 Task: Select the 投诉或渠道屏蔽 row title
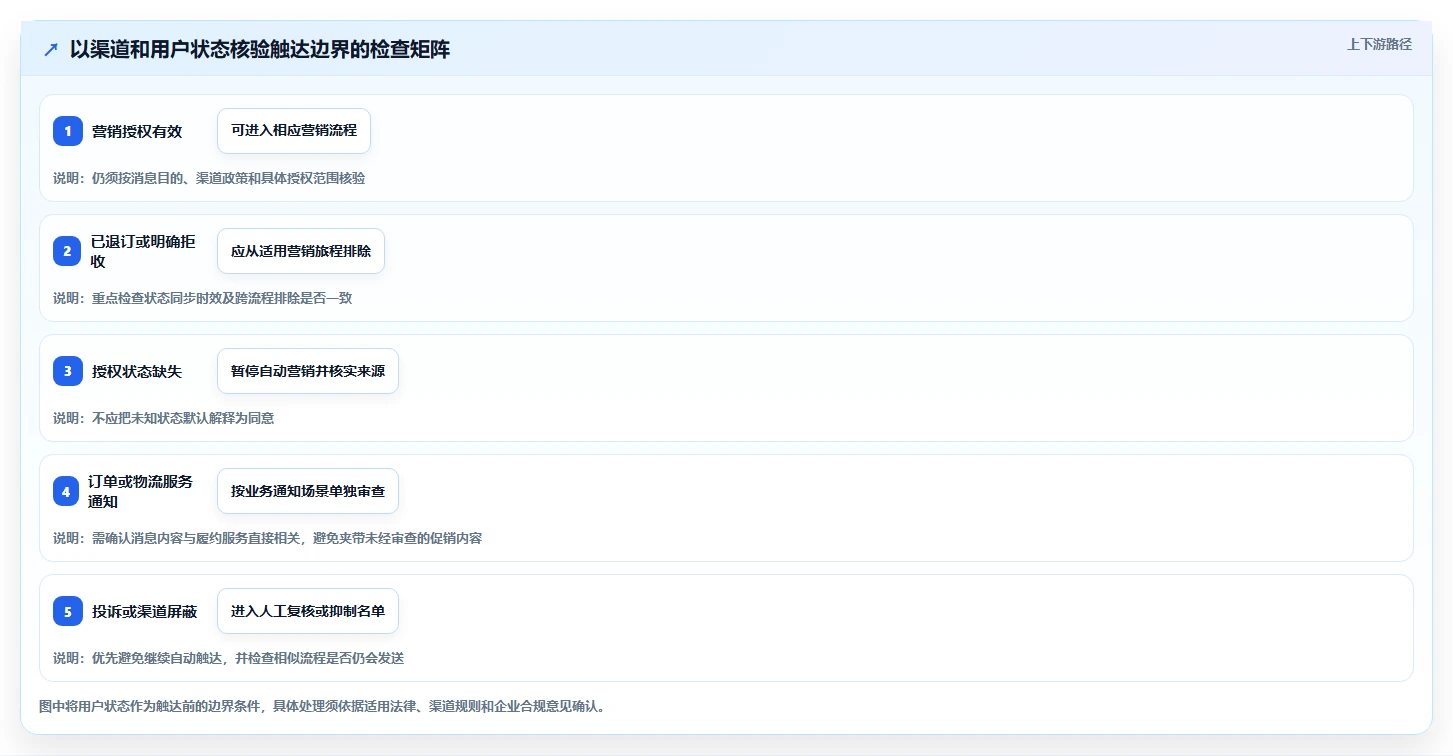[144, 611]
